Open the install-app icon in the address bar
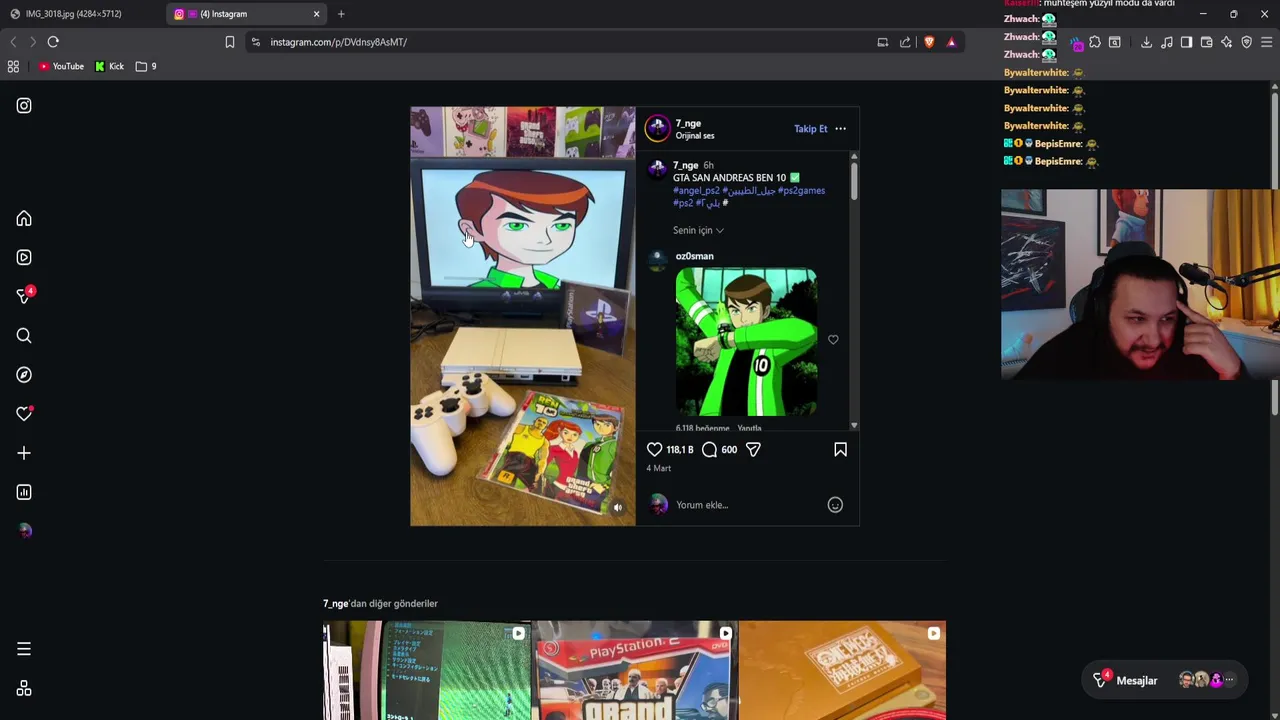The width and height of the screenshot is (1280, 720). click(882, 42)
